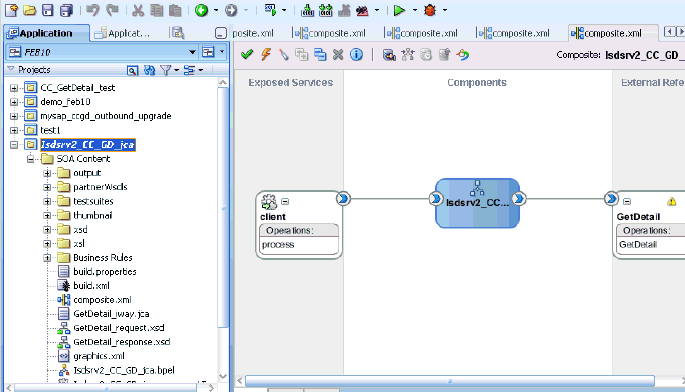The image size is (685, 392).
Task: Click the warning icon on GetDetail reference
Action: click(671, 201)
